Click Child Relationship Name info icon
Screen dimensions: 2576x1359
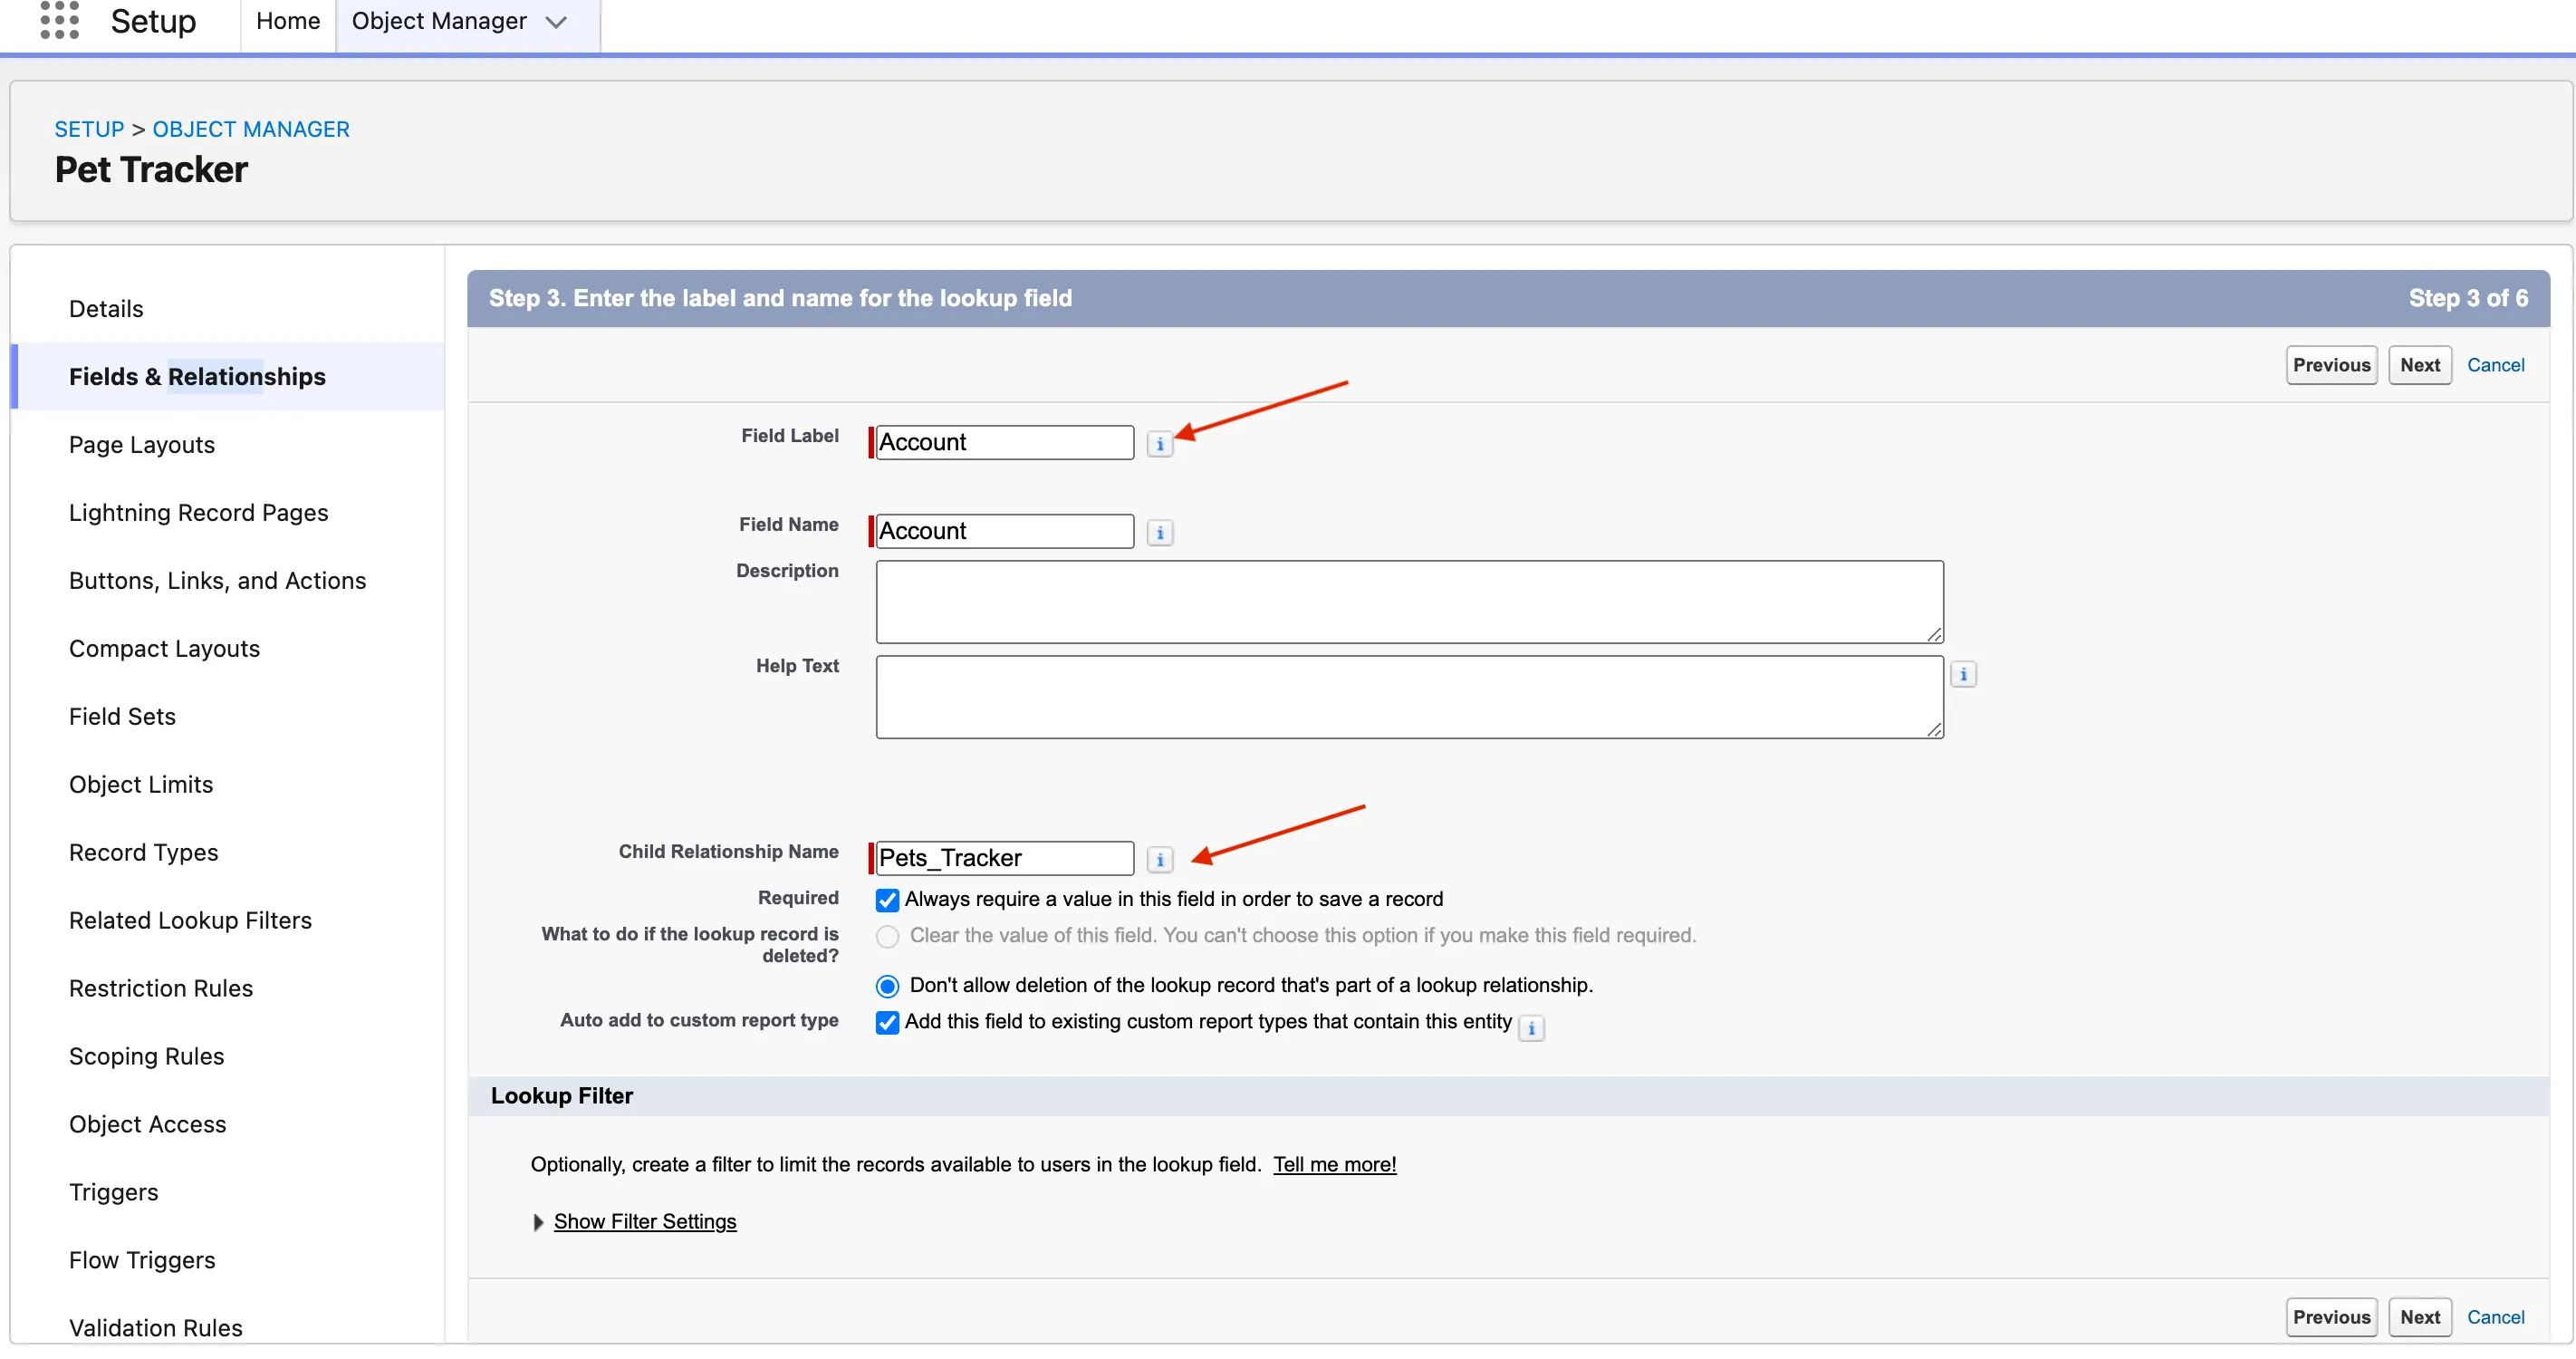(x=1159, y=859)
